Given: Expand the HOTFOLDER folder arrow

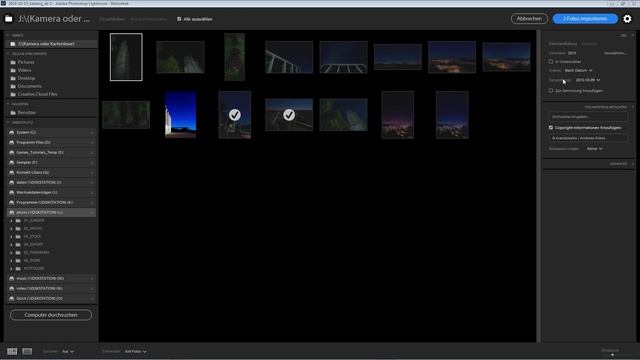Looking at the screenshot, I should coord(11,269).
